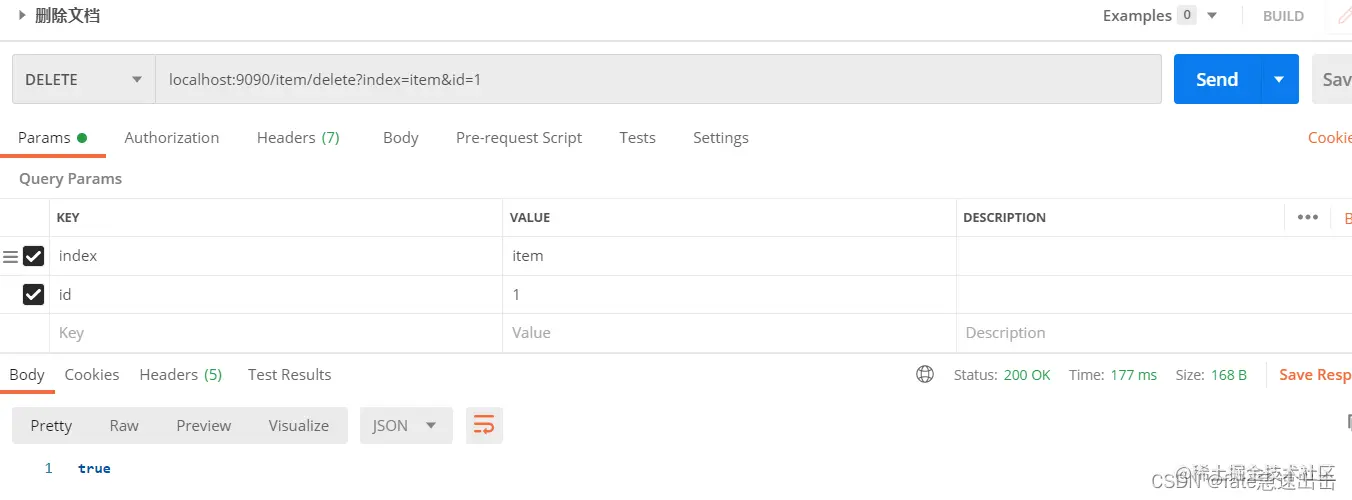
Task: Click the Save Response link
Action: point(1315,374)
